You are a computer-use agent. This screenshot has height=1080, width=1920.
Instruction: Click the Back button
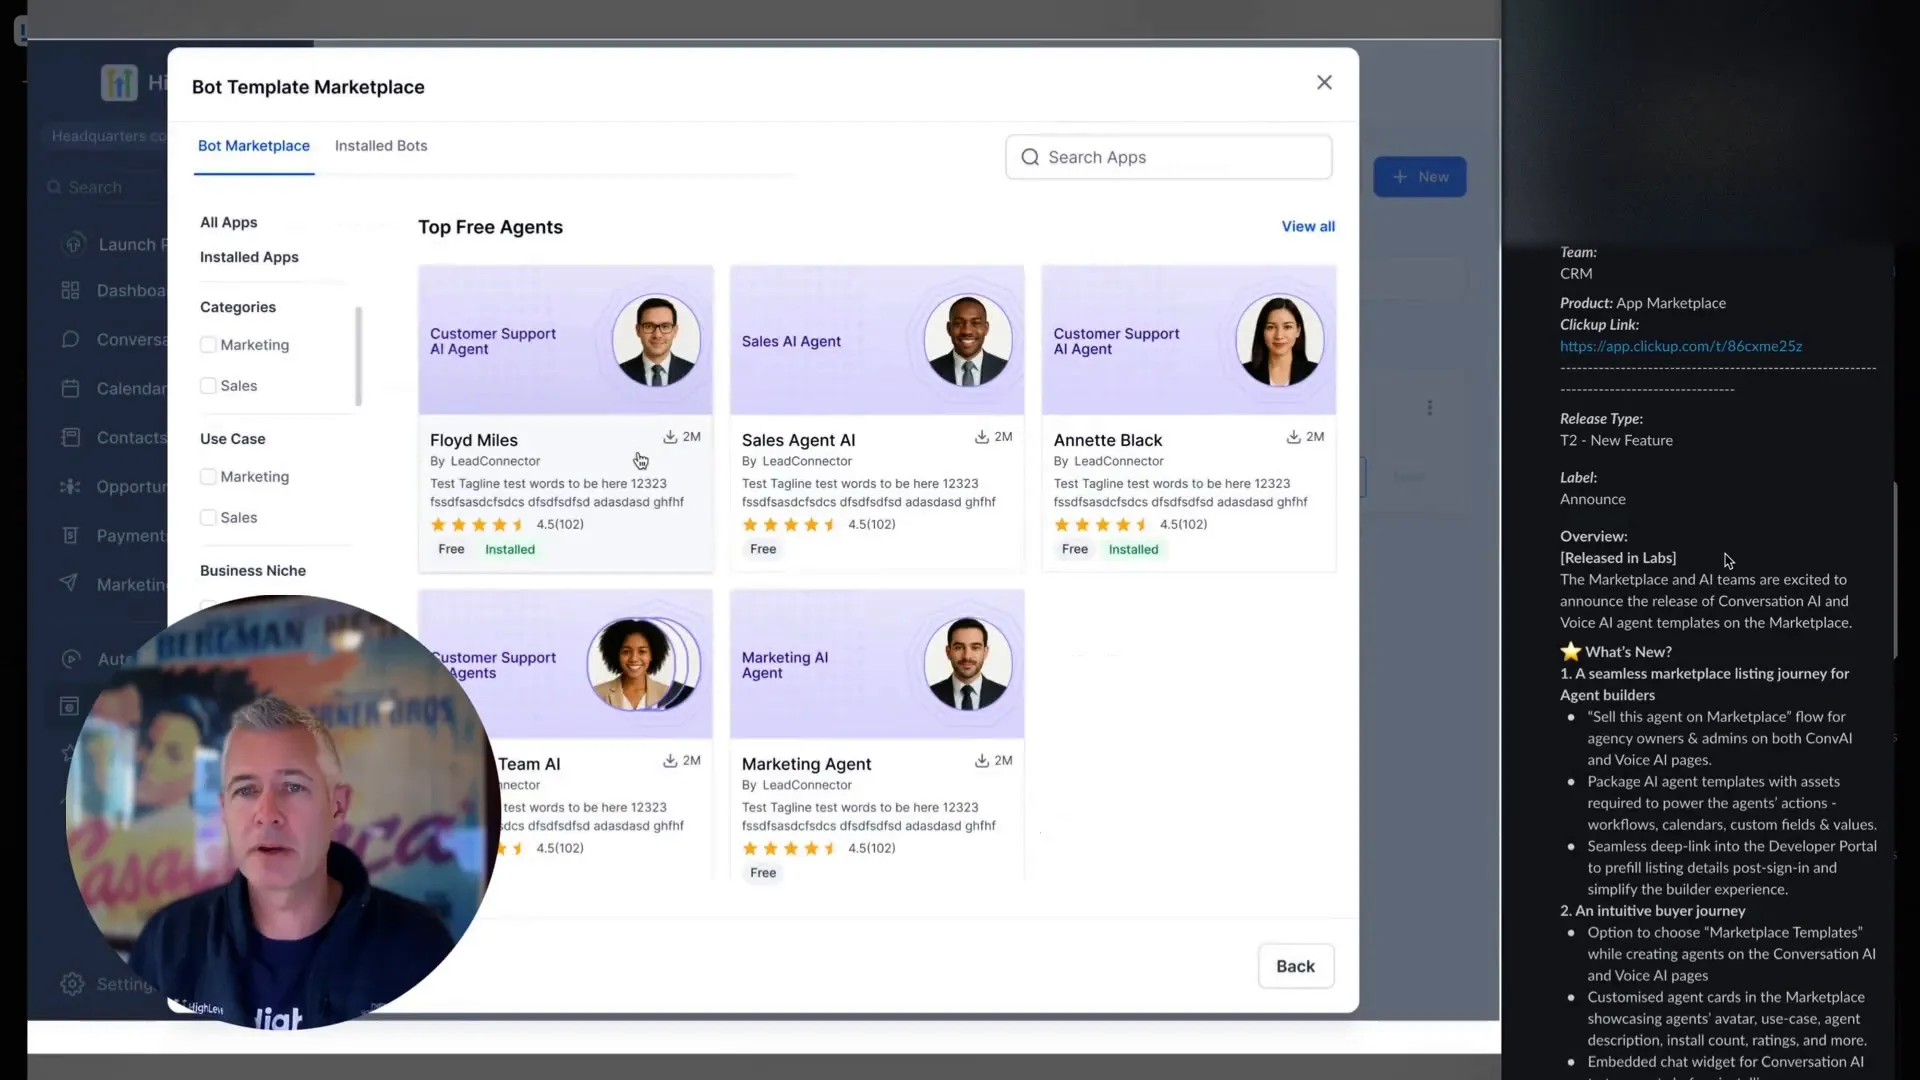pyautogui.click(x=1295, y=967)
